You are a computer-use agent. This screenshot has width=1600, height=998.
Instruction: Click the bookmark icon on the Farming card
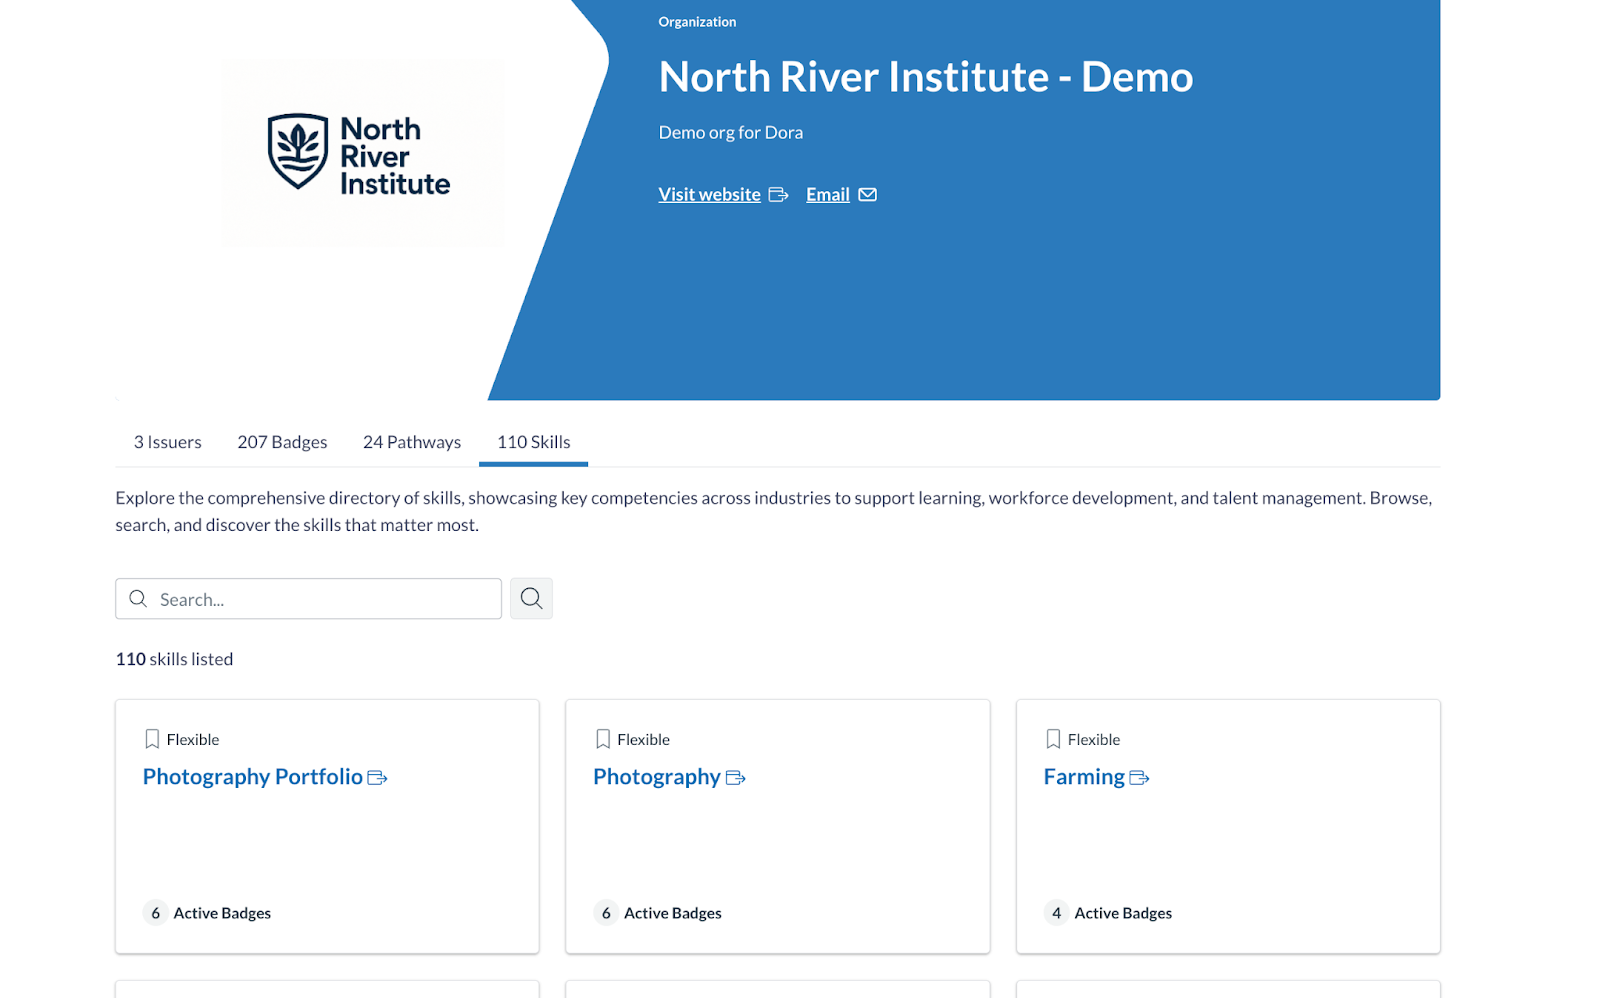coord(1053,738)
